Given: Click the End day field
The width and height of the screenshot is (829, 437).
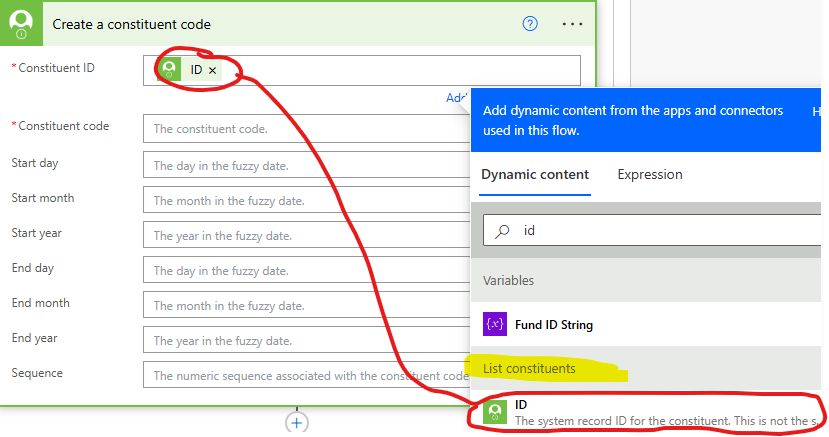Looking at the screenshot, I should [x=307, y=269].
